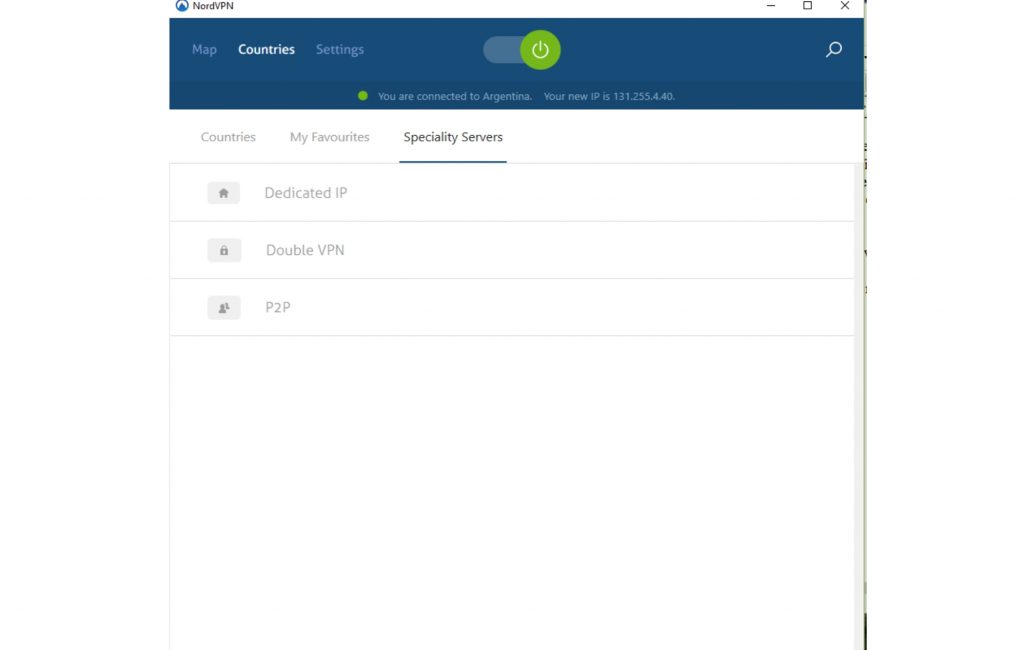Switch to the My Favourites tab
Image resolution: width=1024 pixels, height=650 pixels.
coord(330,137)
